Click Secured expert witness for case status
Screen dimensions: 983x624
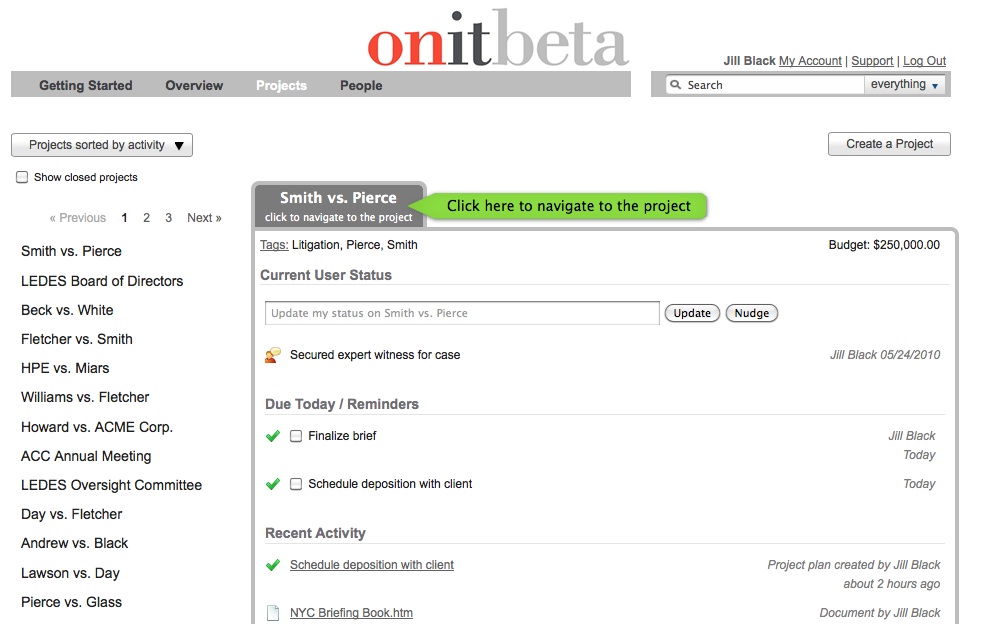pyautogui.click(x=375, y=355)
